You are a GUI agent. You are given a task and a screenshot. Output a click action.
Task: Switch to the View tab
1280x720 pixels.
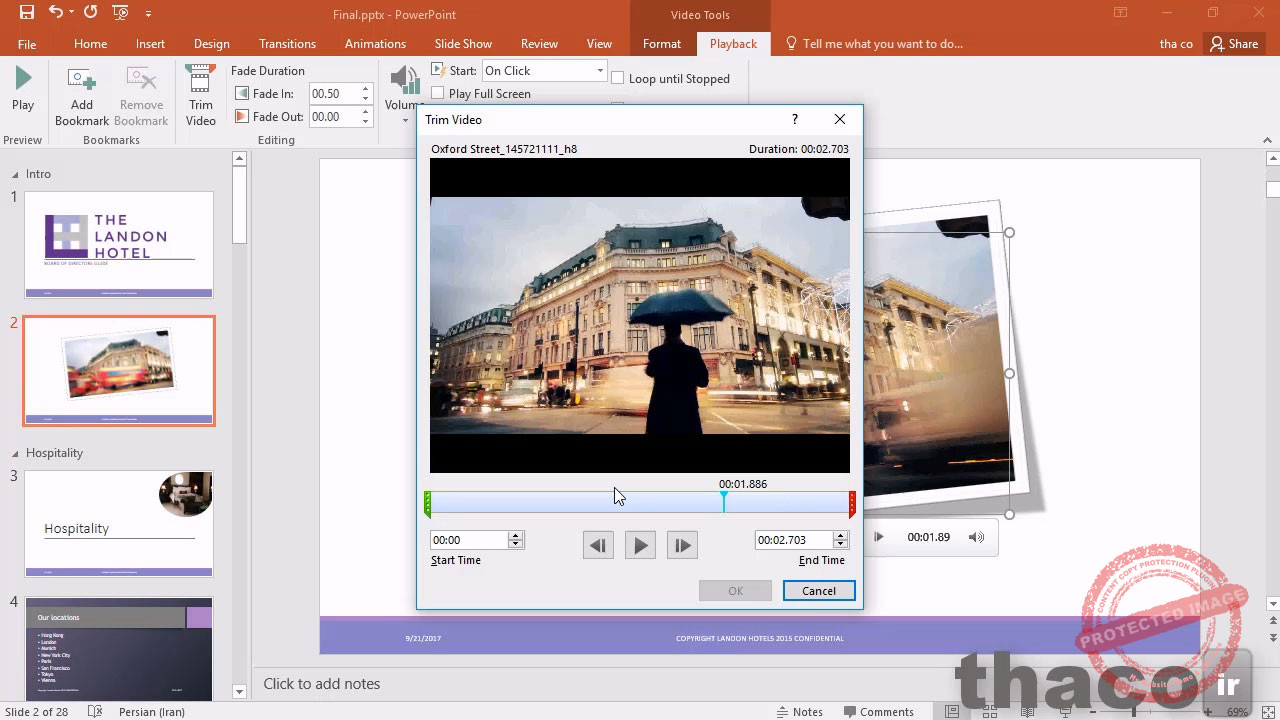point(599,44)
